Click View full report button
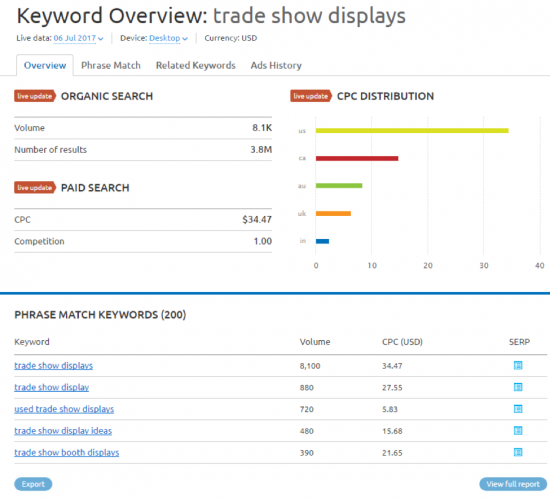The height and width of the screenshot is (499, 550). click(x=513, y=484)
